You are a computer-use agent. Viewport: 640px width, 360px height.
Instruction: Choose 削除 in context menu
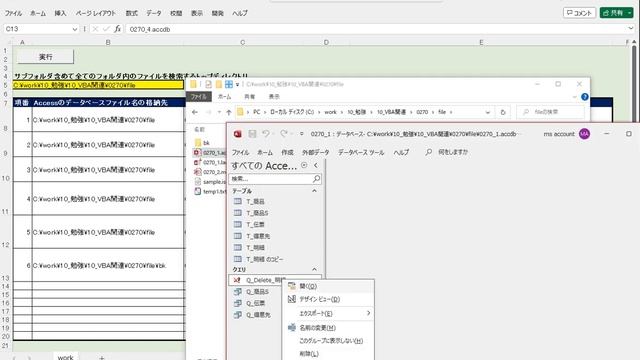[329, 353]
